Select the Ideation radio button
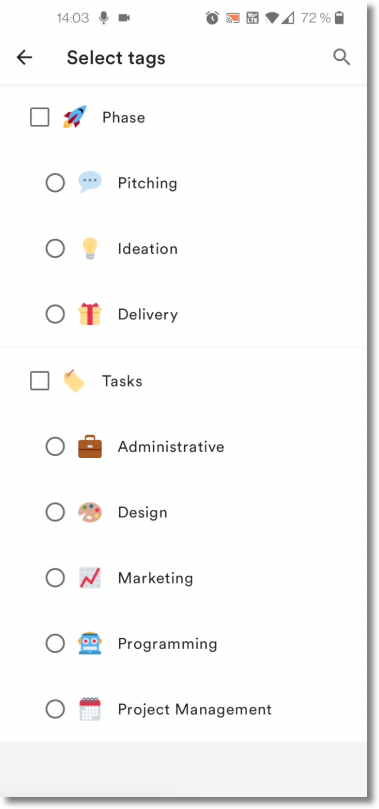379x809 pixels. 55,249
